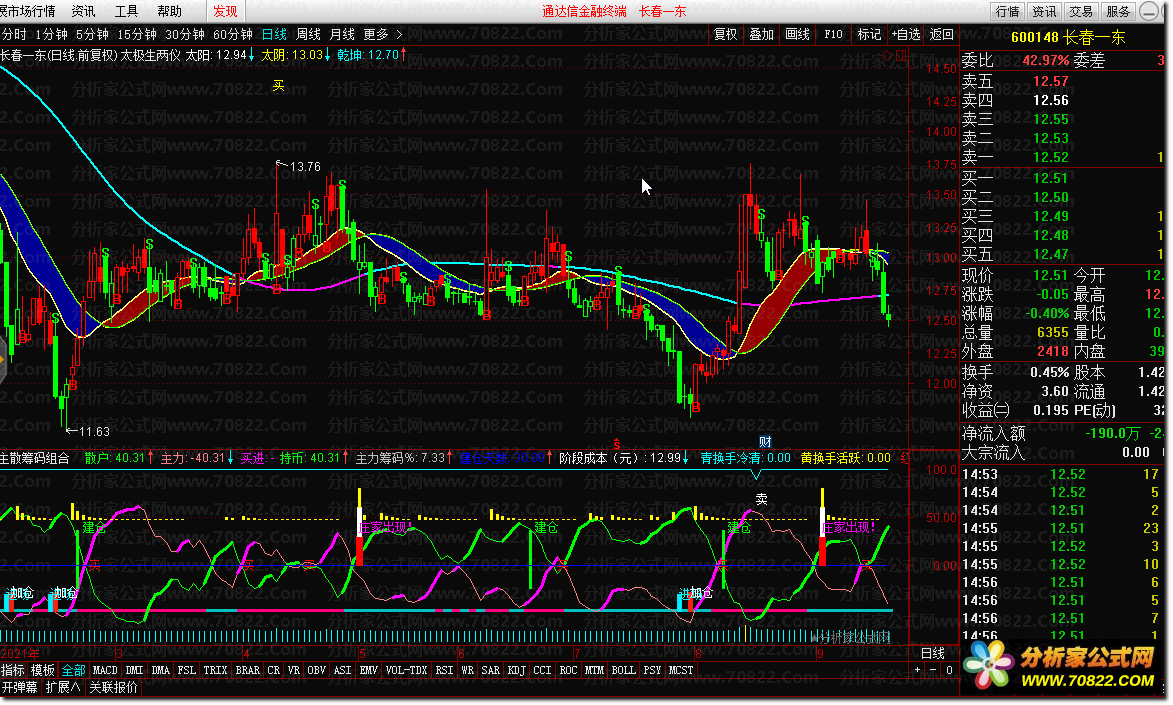The height and width of the screenshot is (705, 1173).
Task: Click the 关联报价 button
Action: tap(114, 687)
